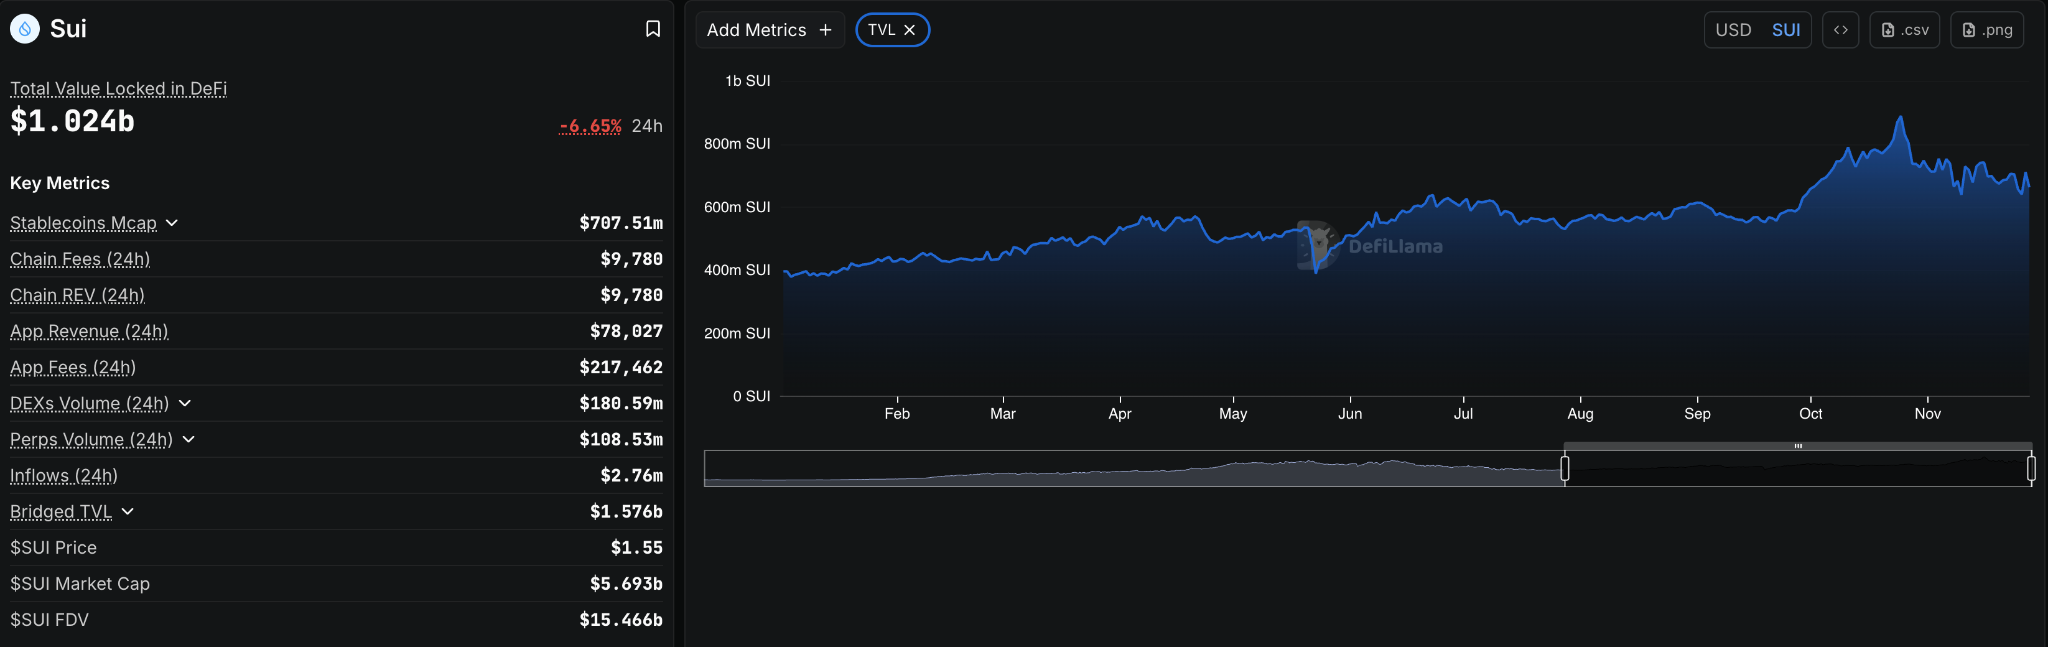Image resolution: width=2048 pixels, height=647 pixels.
Task: Click the Inflows (24h) label
Action: 64,475
